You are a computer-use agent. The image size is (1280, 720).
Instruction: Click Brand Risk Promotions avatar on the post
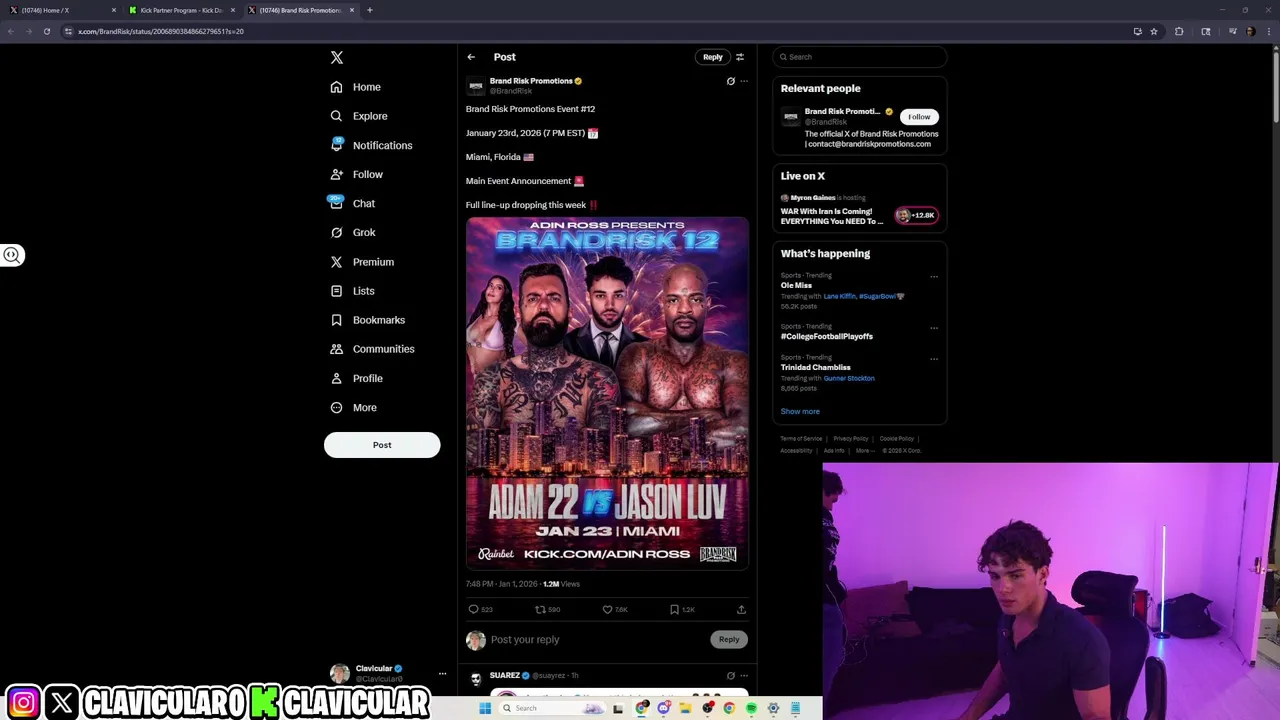(476, 86)
